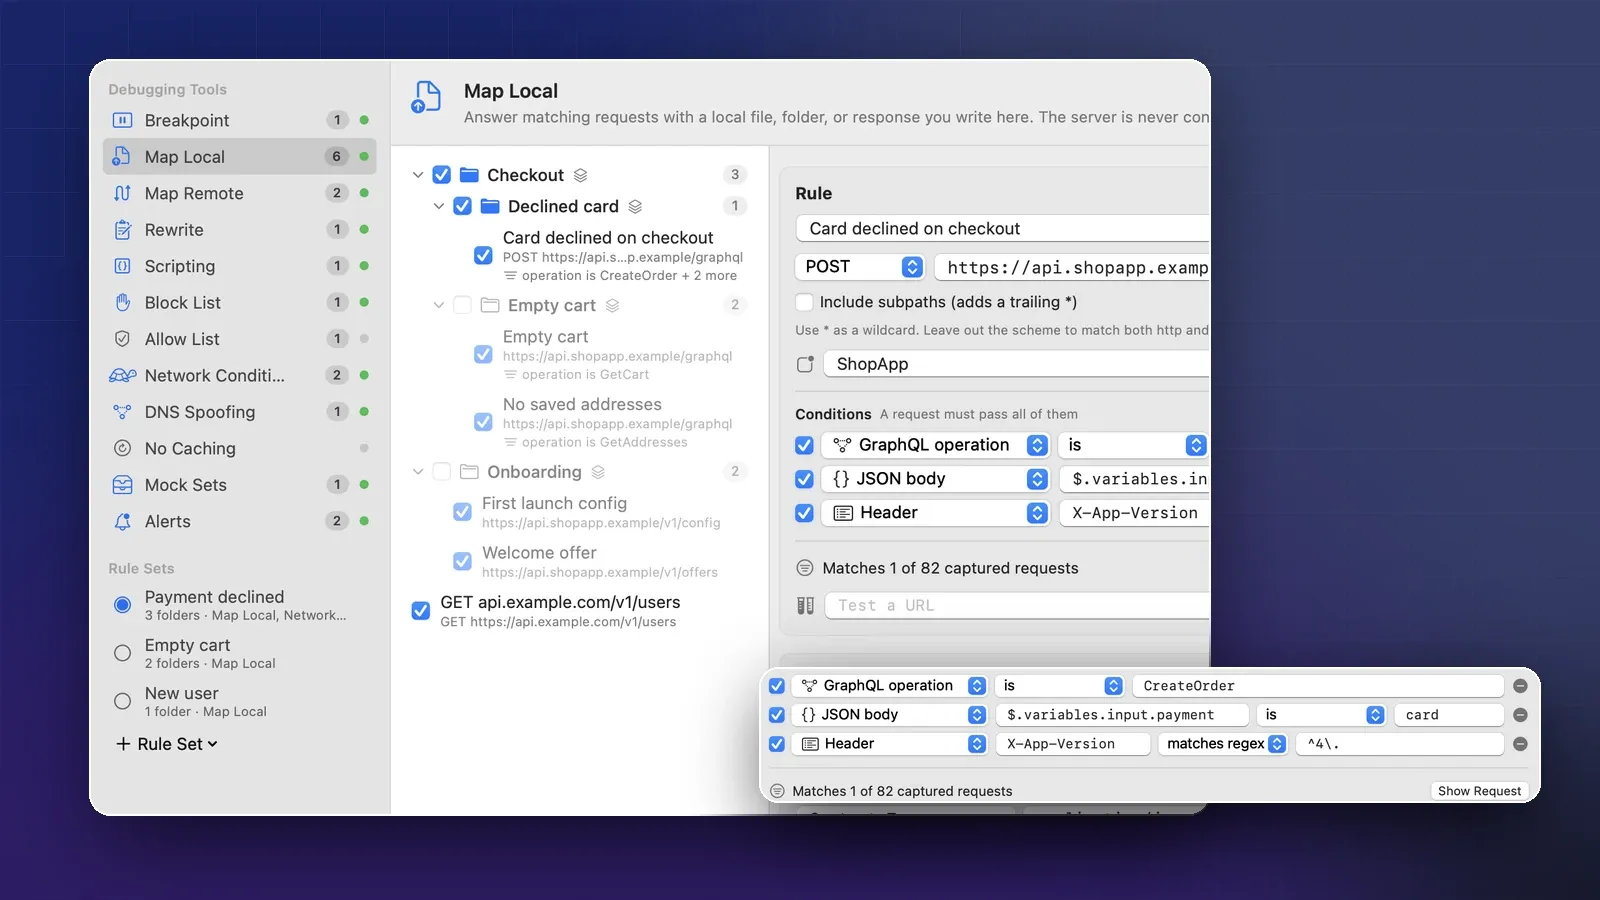The image size is (1600, 900).
Task: Click the green status dot beside Rewrite
Action: 364,230
